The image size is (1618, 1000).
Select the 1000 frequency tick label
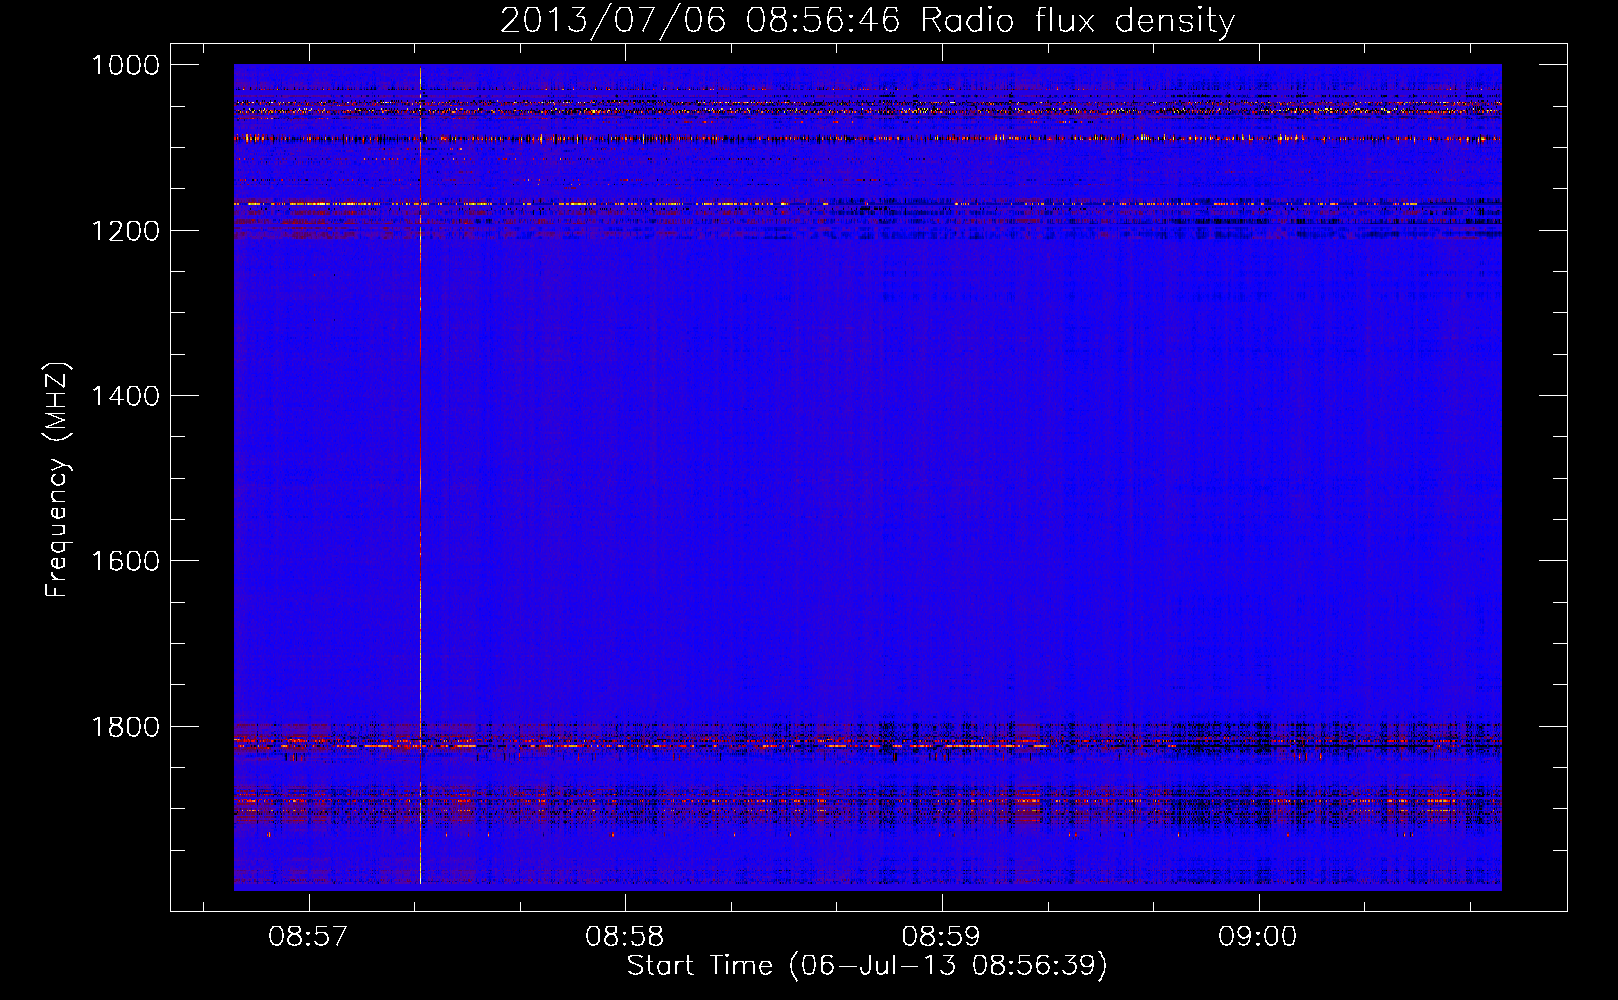click(125, 65)
